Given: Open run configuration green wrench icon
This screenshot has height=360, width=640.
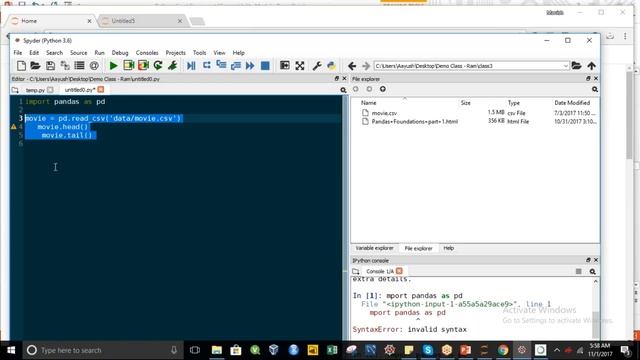Looking at the screenshot, I should point(172,65).
